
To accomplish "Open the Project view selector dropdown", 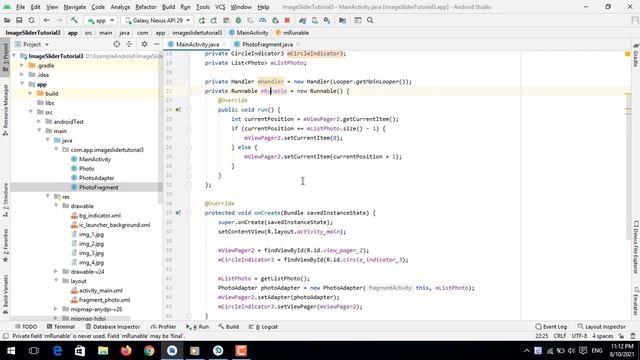I will 32,44.
